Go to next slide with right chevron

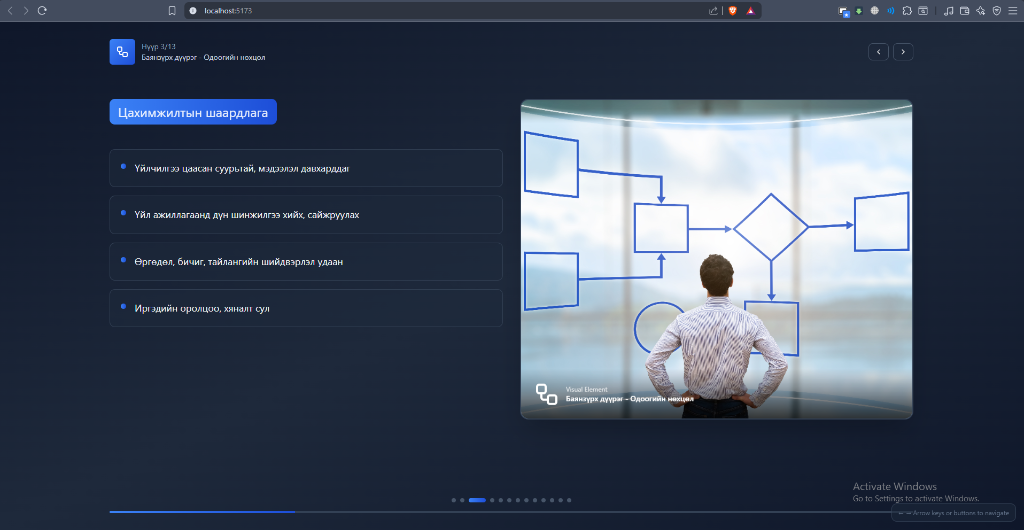(903, 52)
